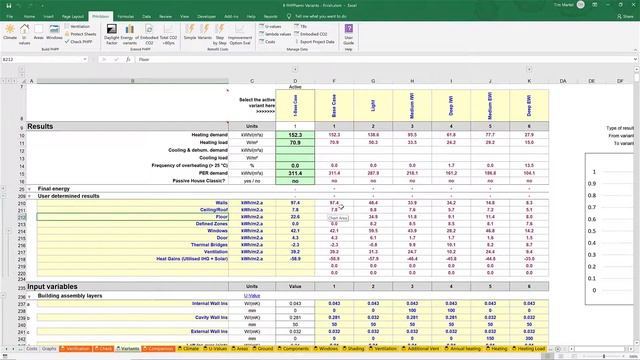This screenshot has width=640, height=360.
Task: Choose the Step by Step retrofit tool
Action: [220, 34]
